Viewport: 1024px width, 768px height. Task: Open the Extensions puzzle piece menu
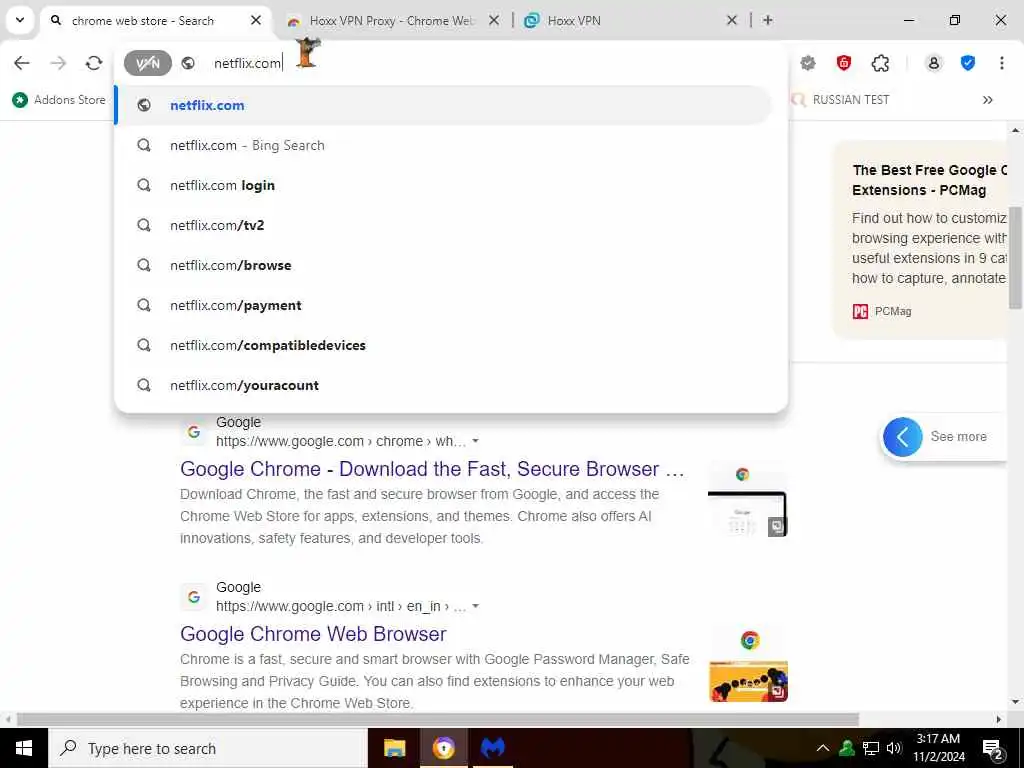pos(880,63)
